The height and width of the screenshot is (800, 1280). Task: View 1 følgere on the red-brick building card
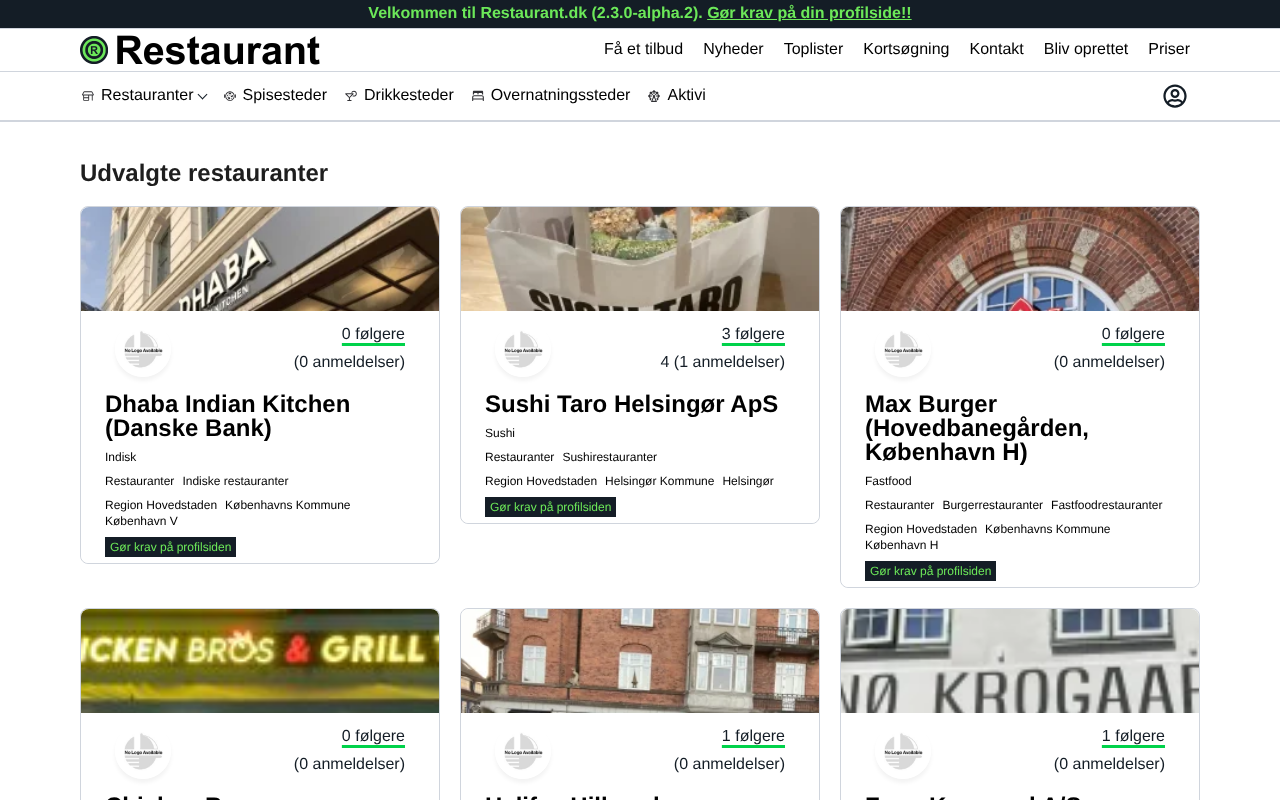click(x=753, y=737)
